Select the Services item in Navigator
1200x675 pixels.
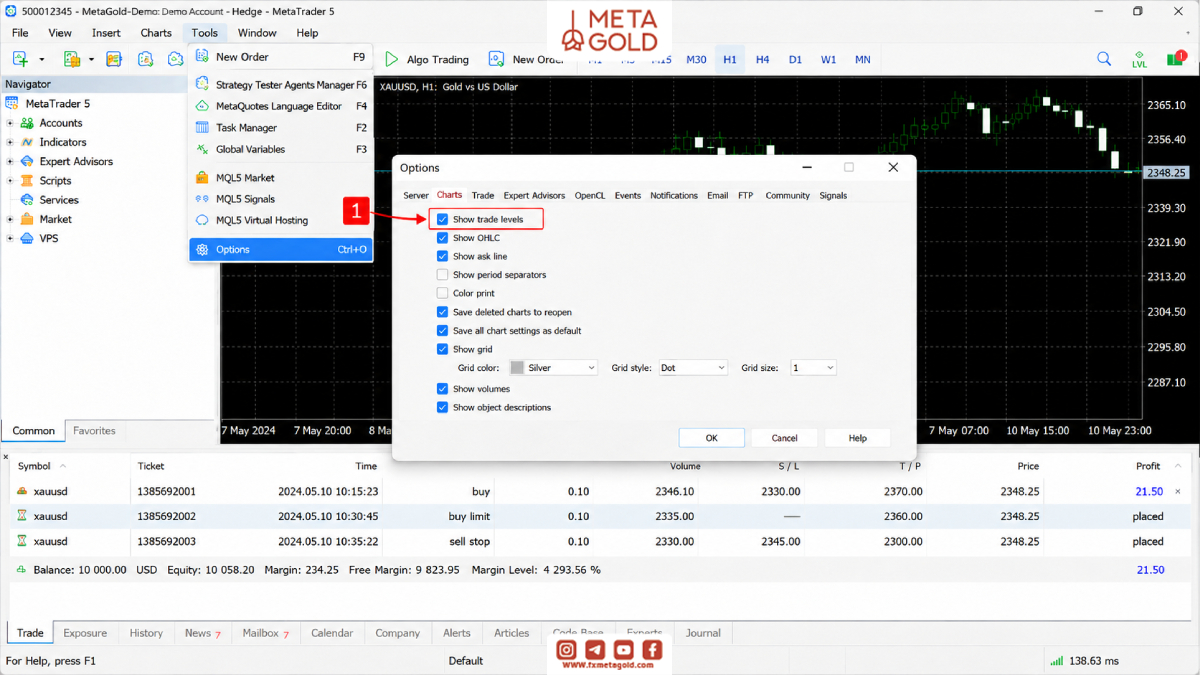pyautogui.click(x=59, y=200)
